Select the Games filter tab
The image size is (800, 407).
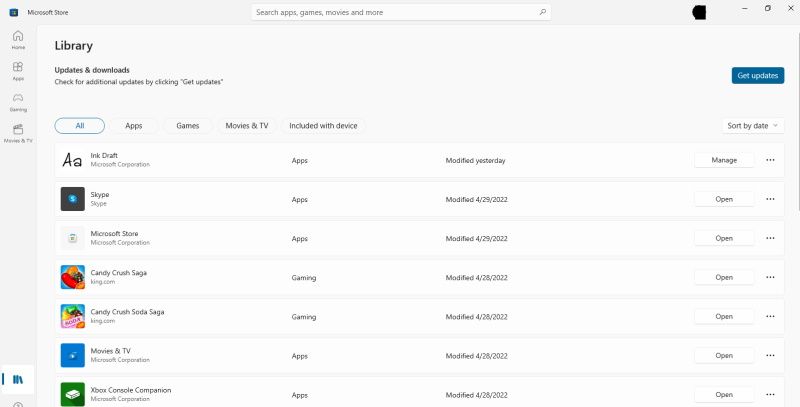coord(188,125)
